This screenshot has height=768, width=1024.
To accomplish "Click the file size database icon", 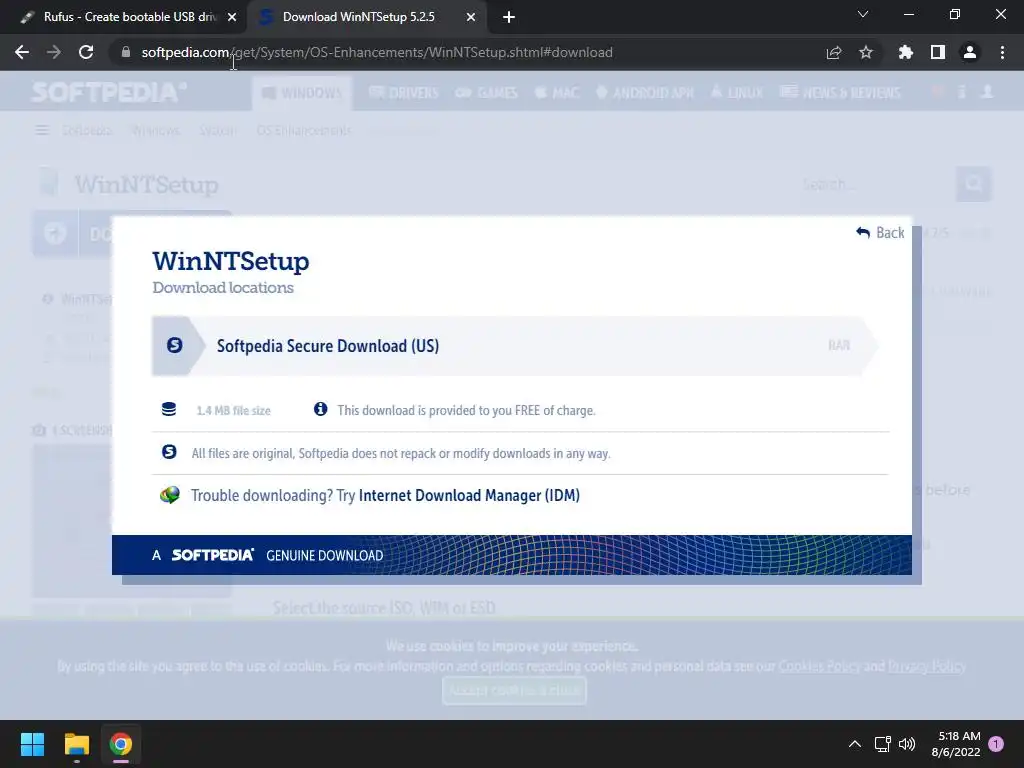I will (168, 409).
